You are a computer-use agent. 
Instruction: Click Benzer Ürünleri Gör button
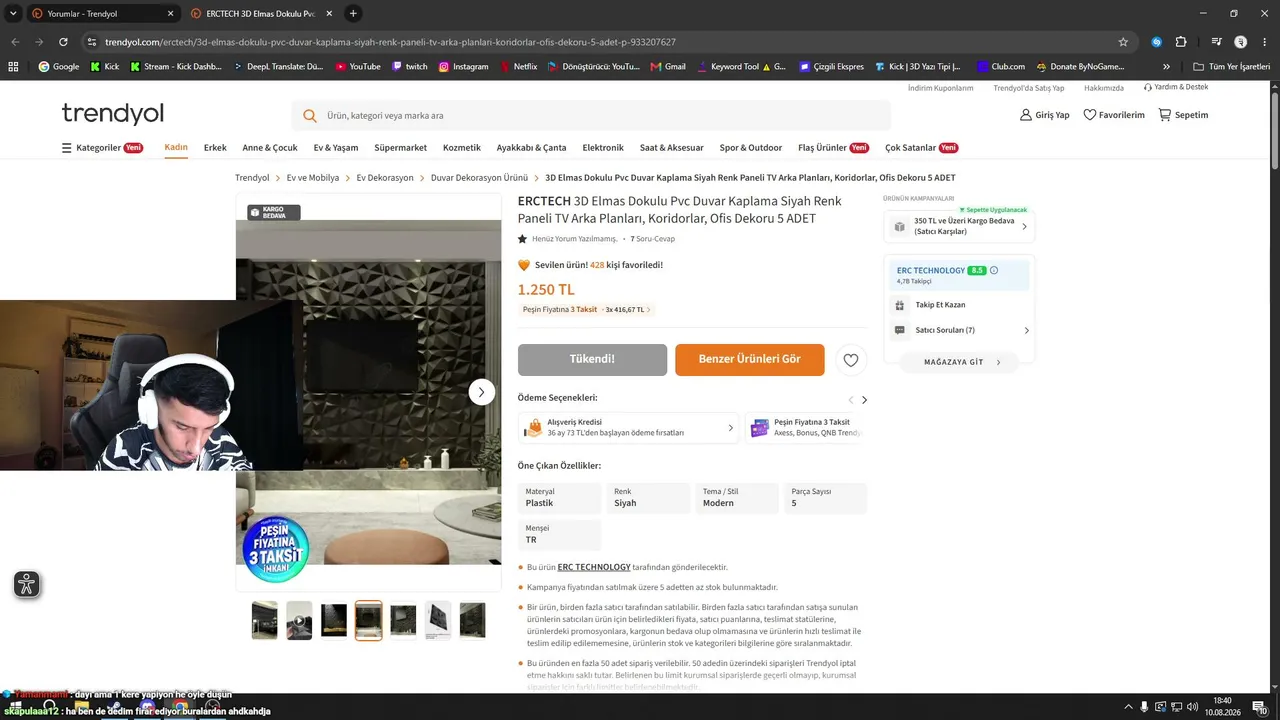click(750, 360)
